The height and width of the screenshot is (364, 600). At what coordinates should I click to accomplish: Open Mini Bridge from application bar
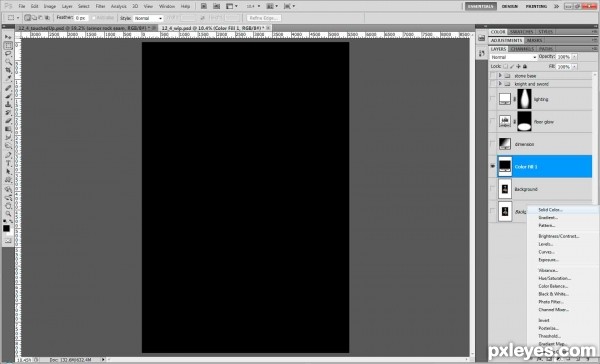pos(216,6)
